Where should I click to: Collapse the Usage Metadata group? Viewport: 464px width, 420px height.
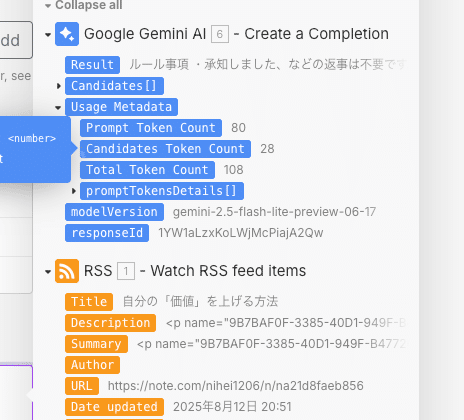click(x=58, y=107)
